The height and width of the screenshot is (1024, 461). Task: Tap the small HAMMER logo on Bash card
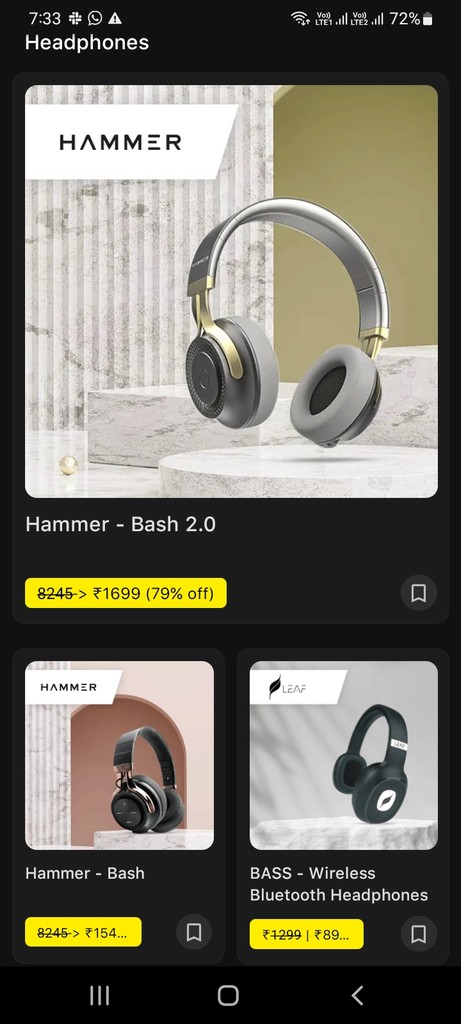68,687
